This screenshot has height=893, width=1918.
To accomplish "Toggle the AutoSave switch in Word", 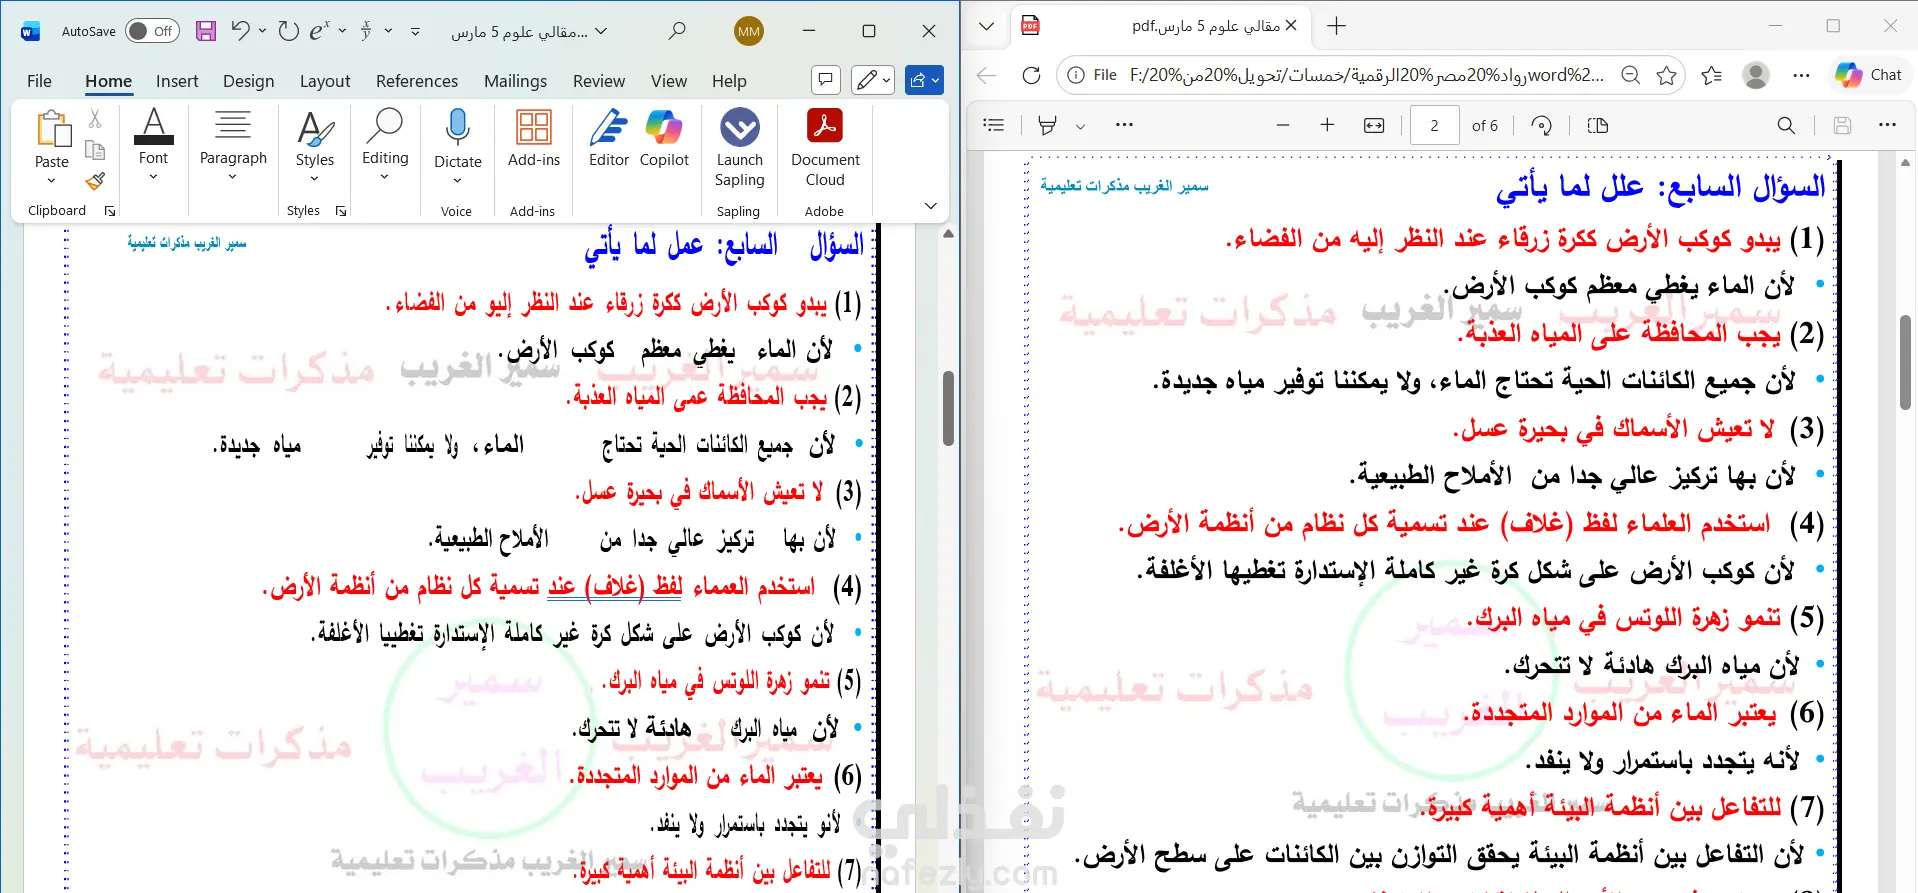I will 152,31.
